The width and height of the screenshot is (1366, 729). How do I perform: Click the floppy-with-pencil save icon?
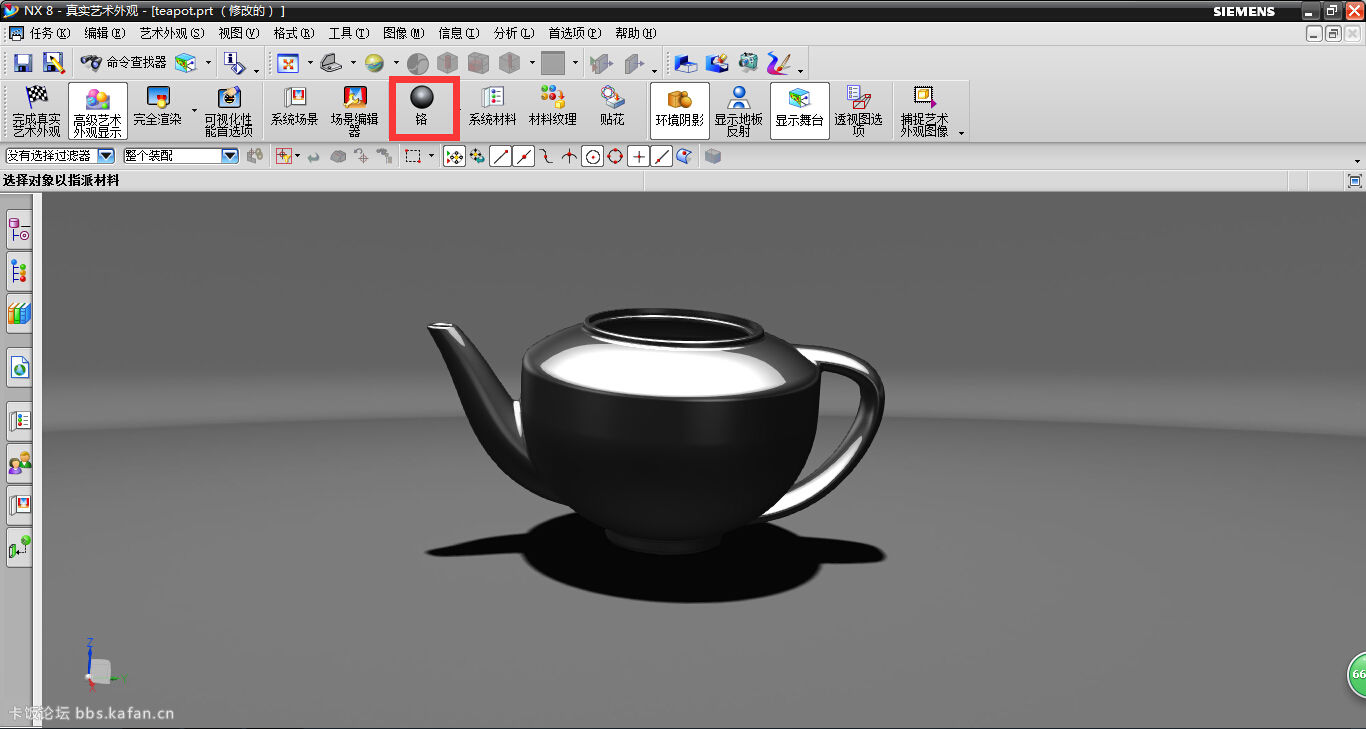tap(52, 63)
